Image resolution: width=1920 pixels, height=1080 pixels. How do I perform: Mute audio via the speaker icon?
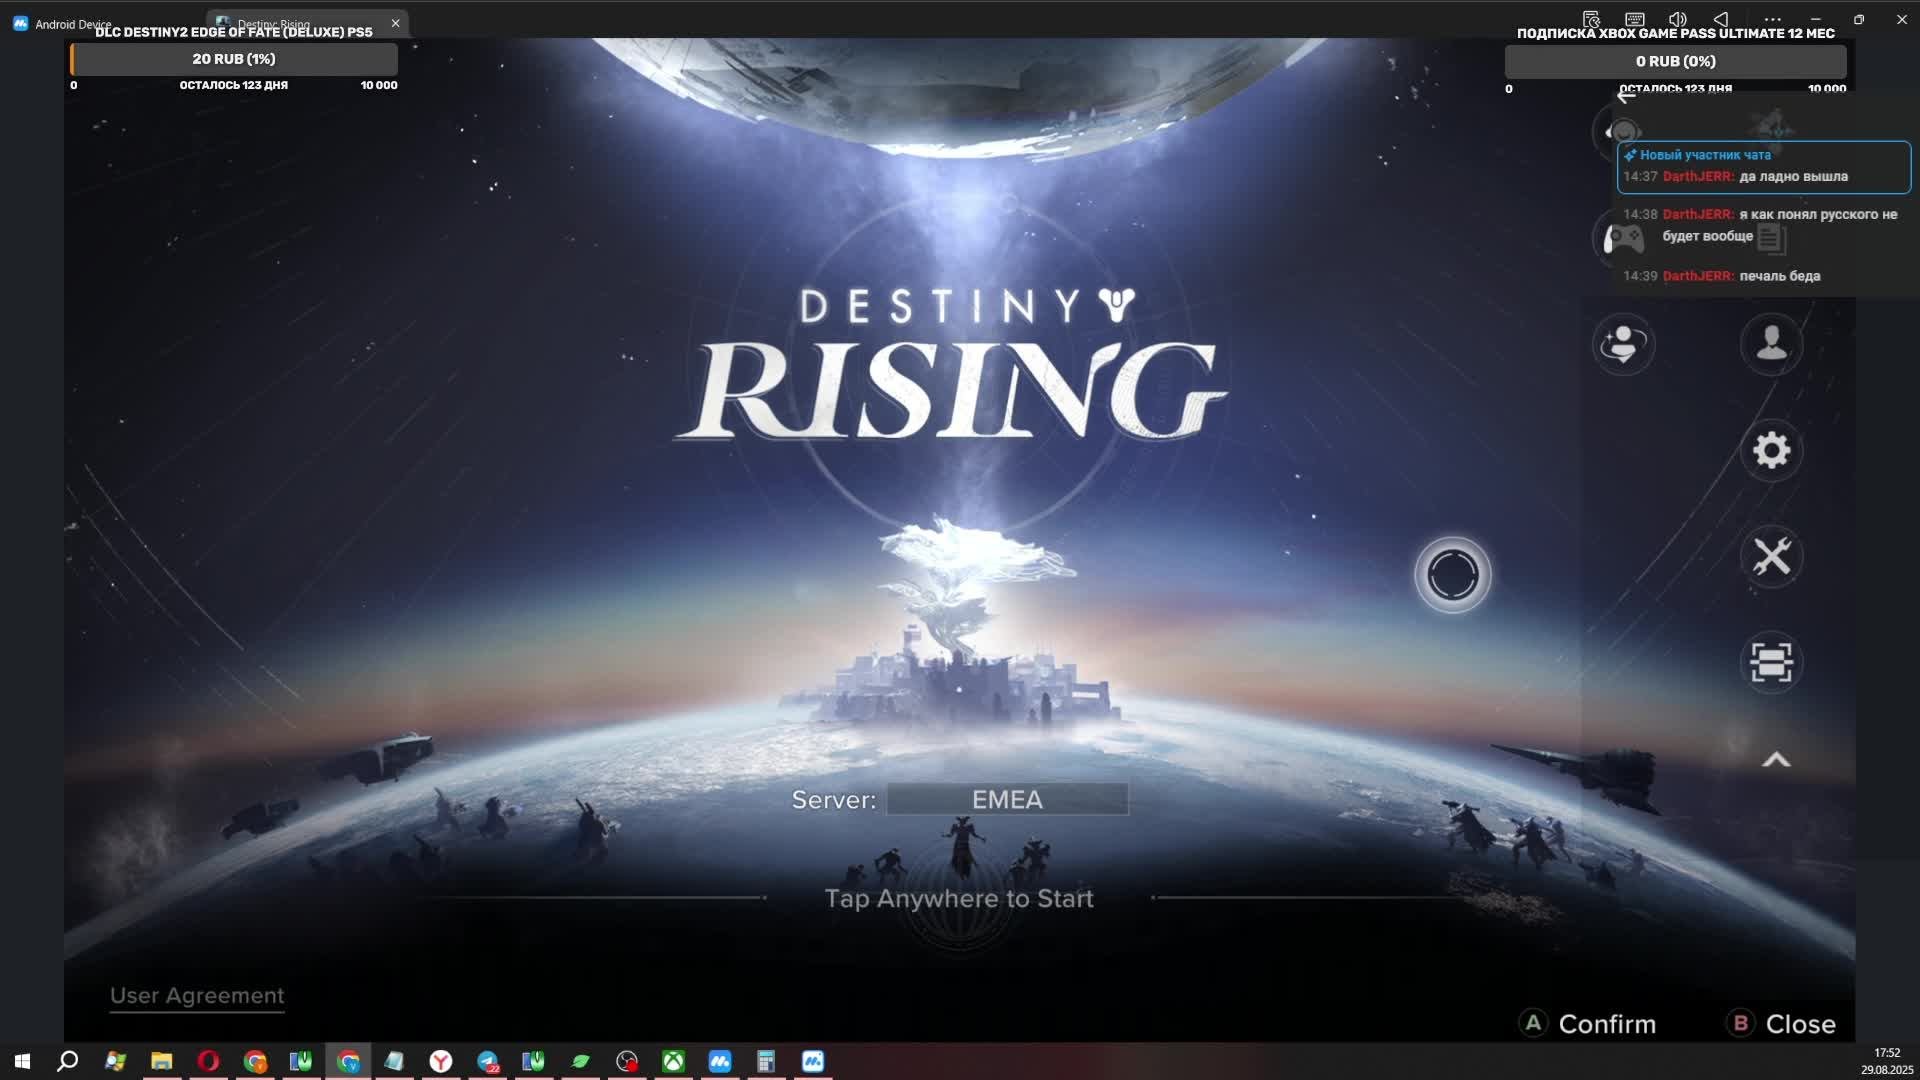1678,19
